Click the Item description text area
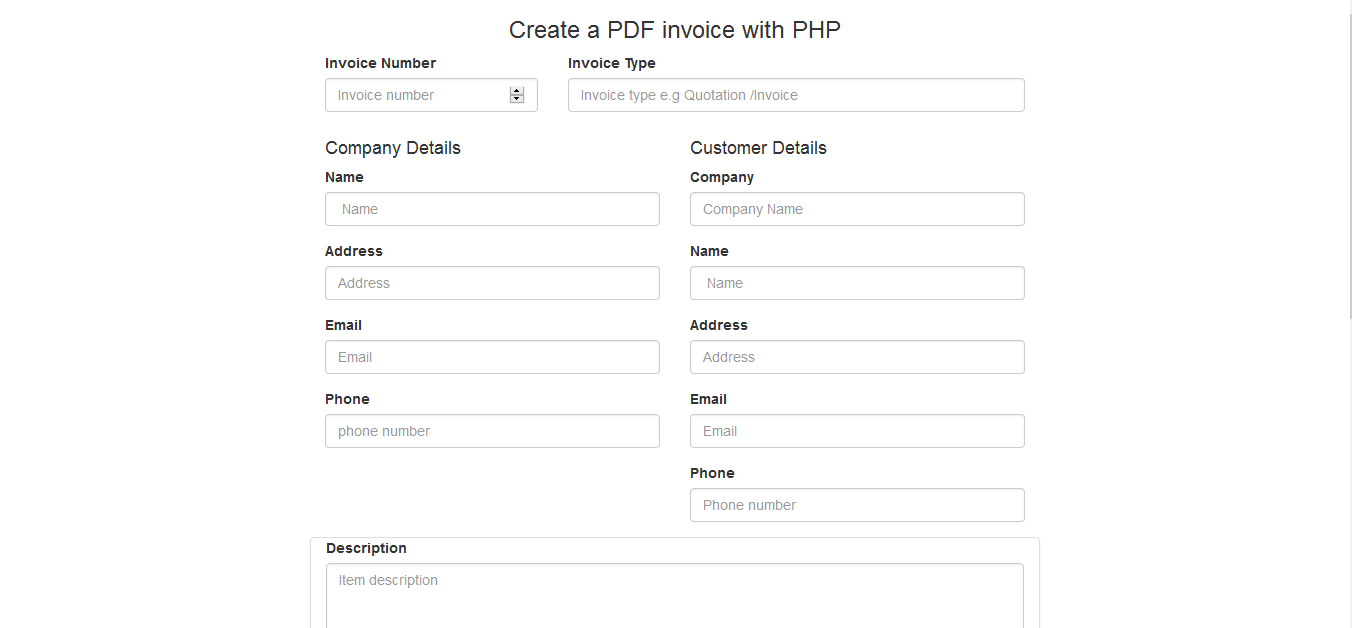The image size is (1352, 628). point(674,595)
